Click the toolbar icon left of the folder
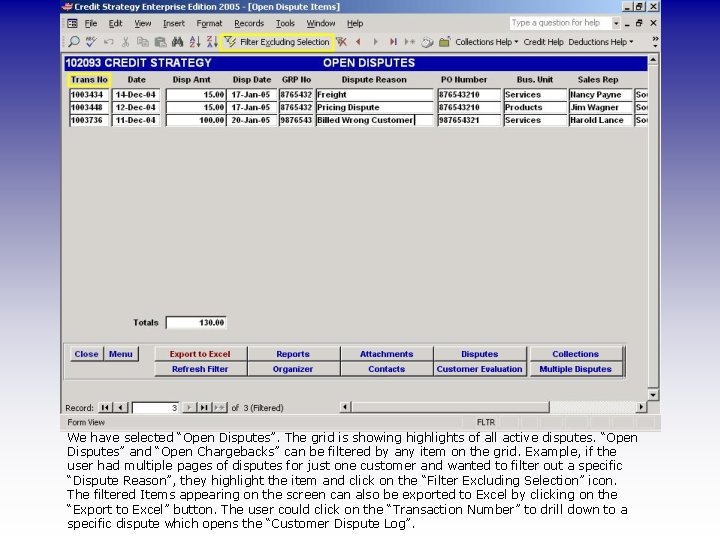Screen dimensions: 720x540 click(x=428, y=42)
